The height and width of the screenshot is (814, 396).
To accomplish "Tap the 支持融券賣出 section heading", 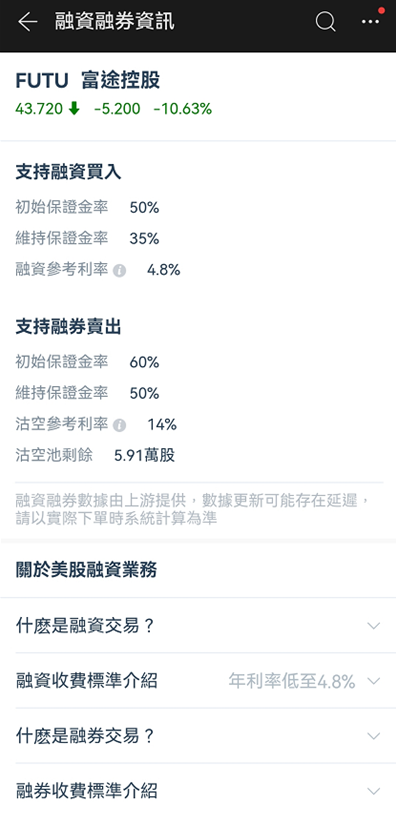I will [x=69, y=328].
